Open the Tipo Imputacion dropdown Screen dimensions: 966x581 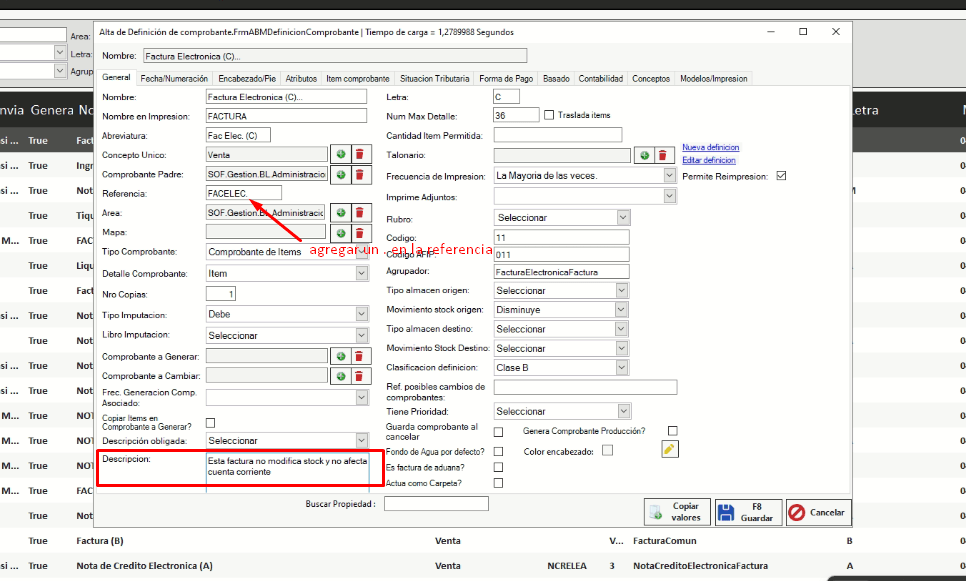[x=362, y=314]
